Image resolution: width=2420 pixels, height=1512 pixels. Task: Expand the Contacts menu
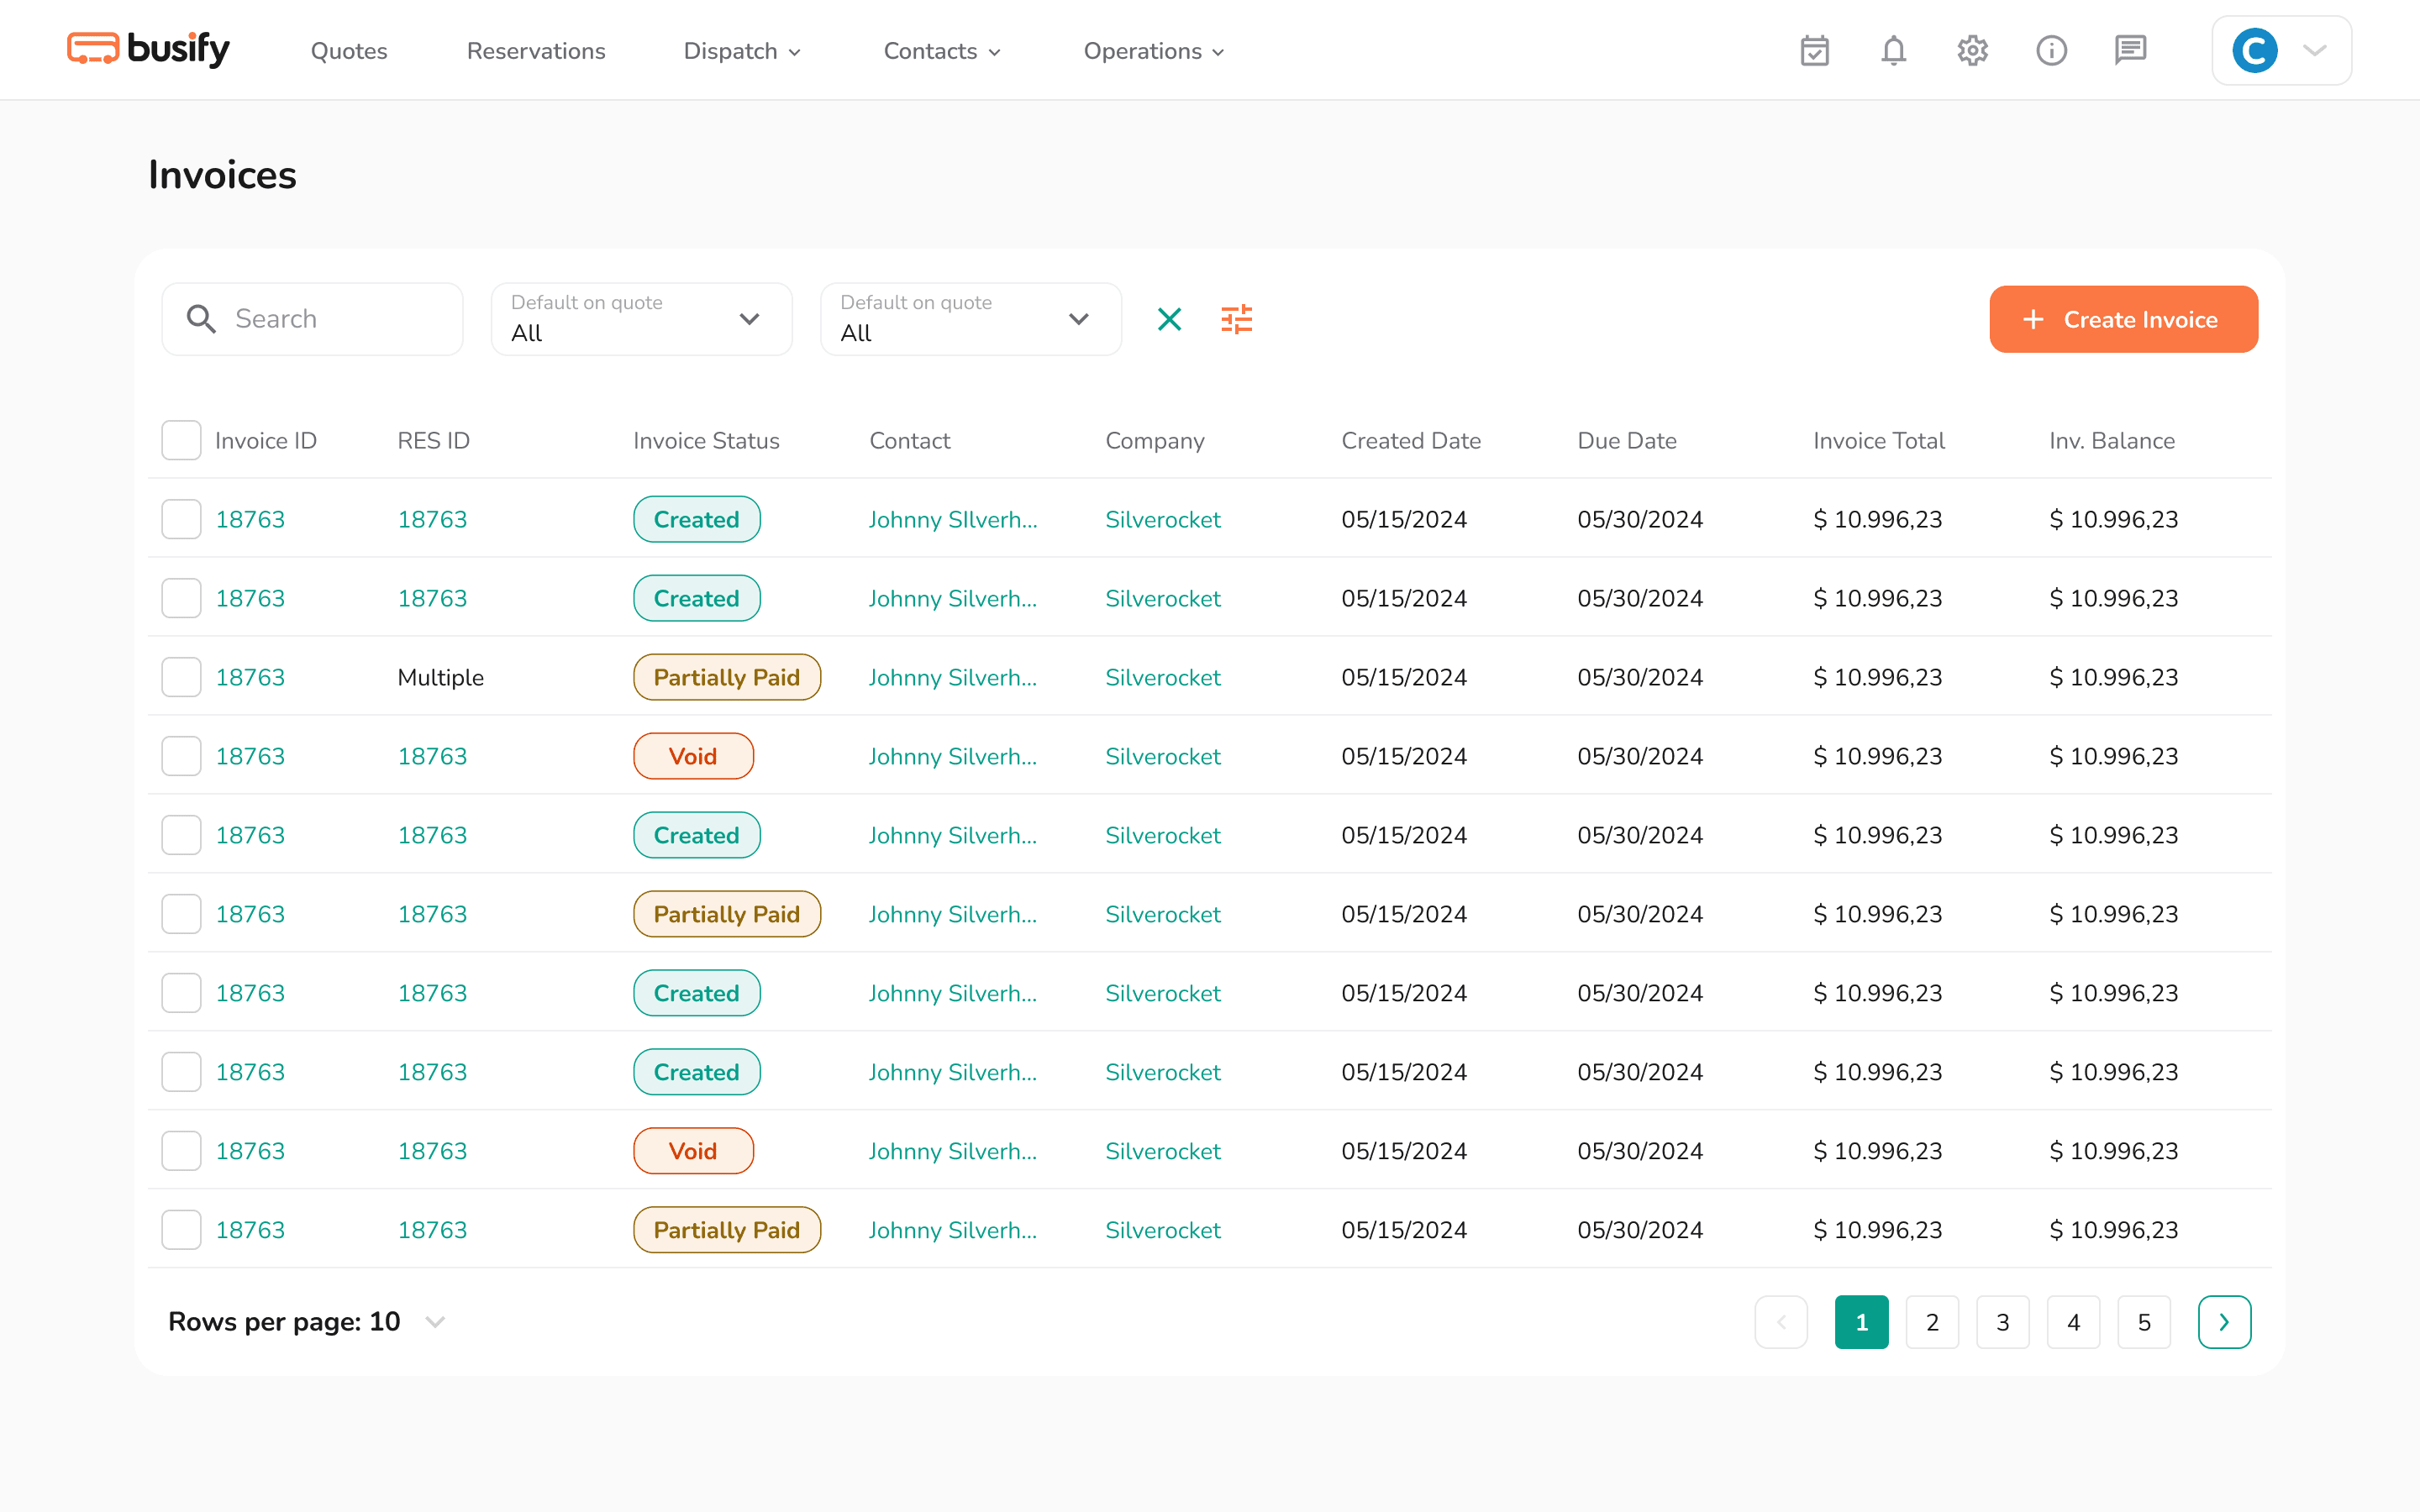click(x=942, y=51)
